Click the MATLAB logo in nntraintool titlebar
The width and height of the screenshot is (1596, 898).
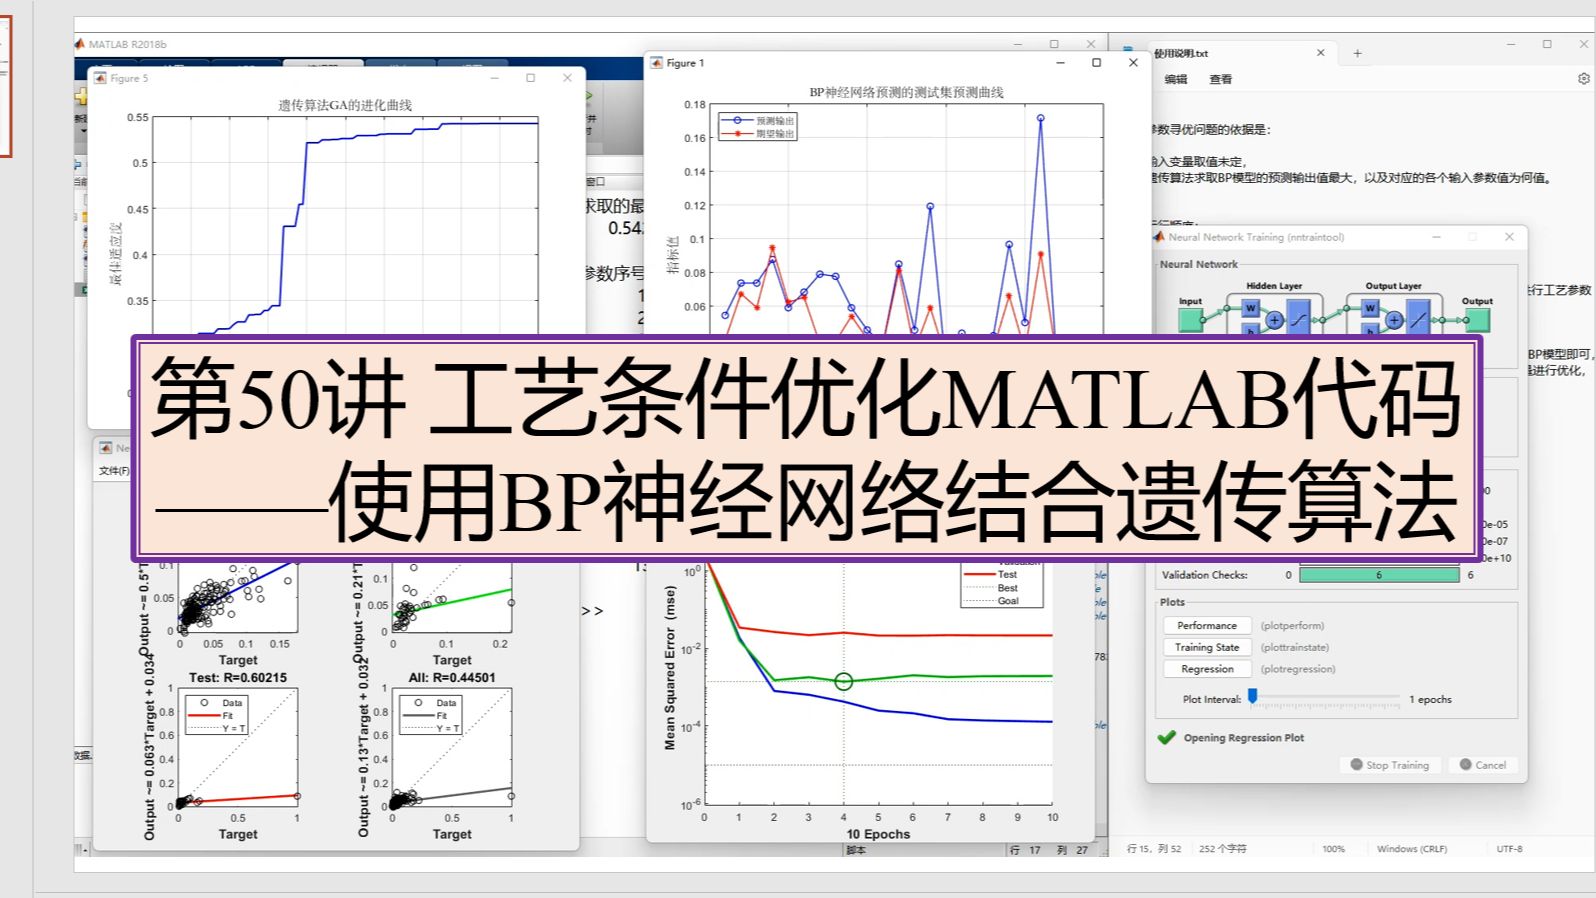point(1160,237)
